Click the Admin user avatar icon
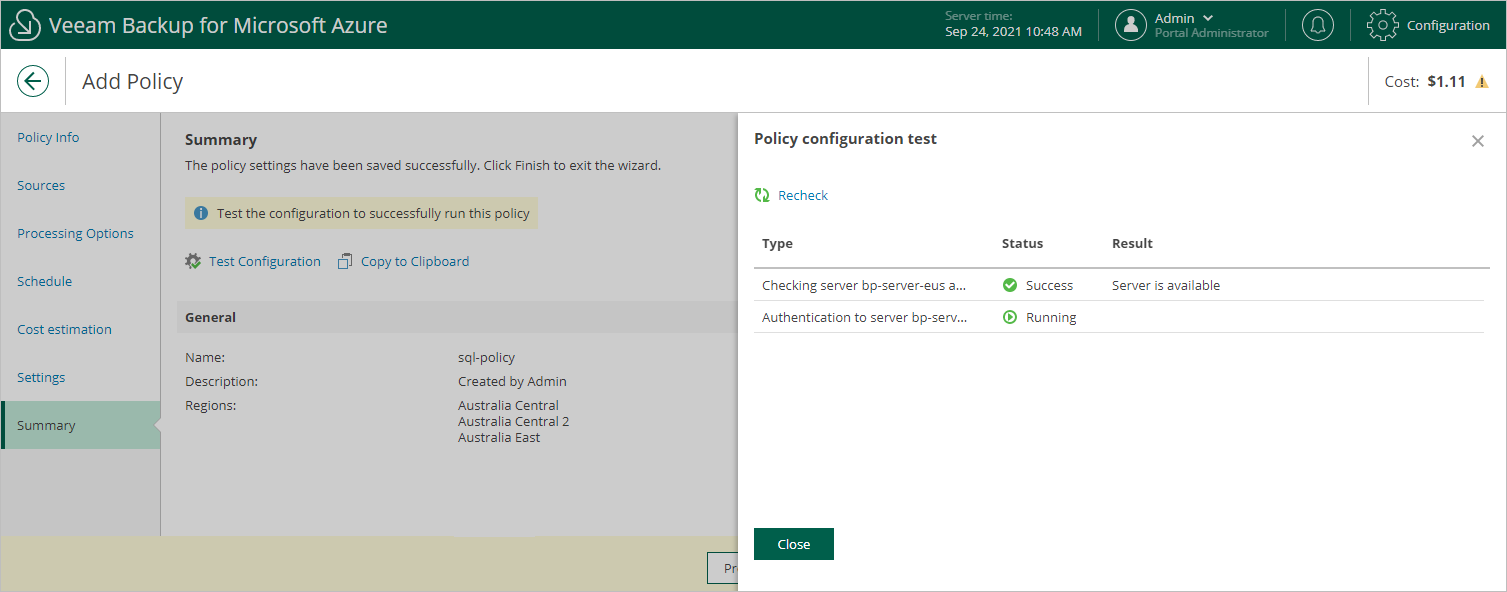Viewport: 1507px width, 592px height. click(x=1130, y=25)
